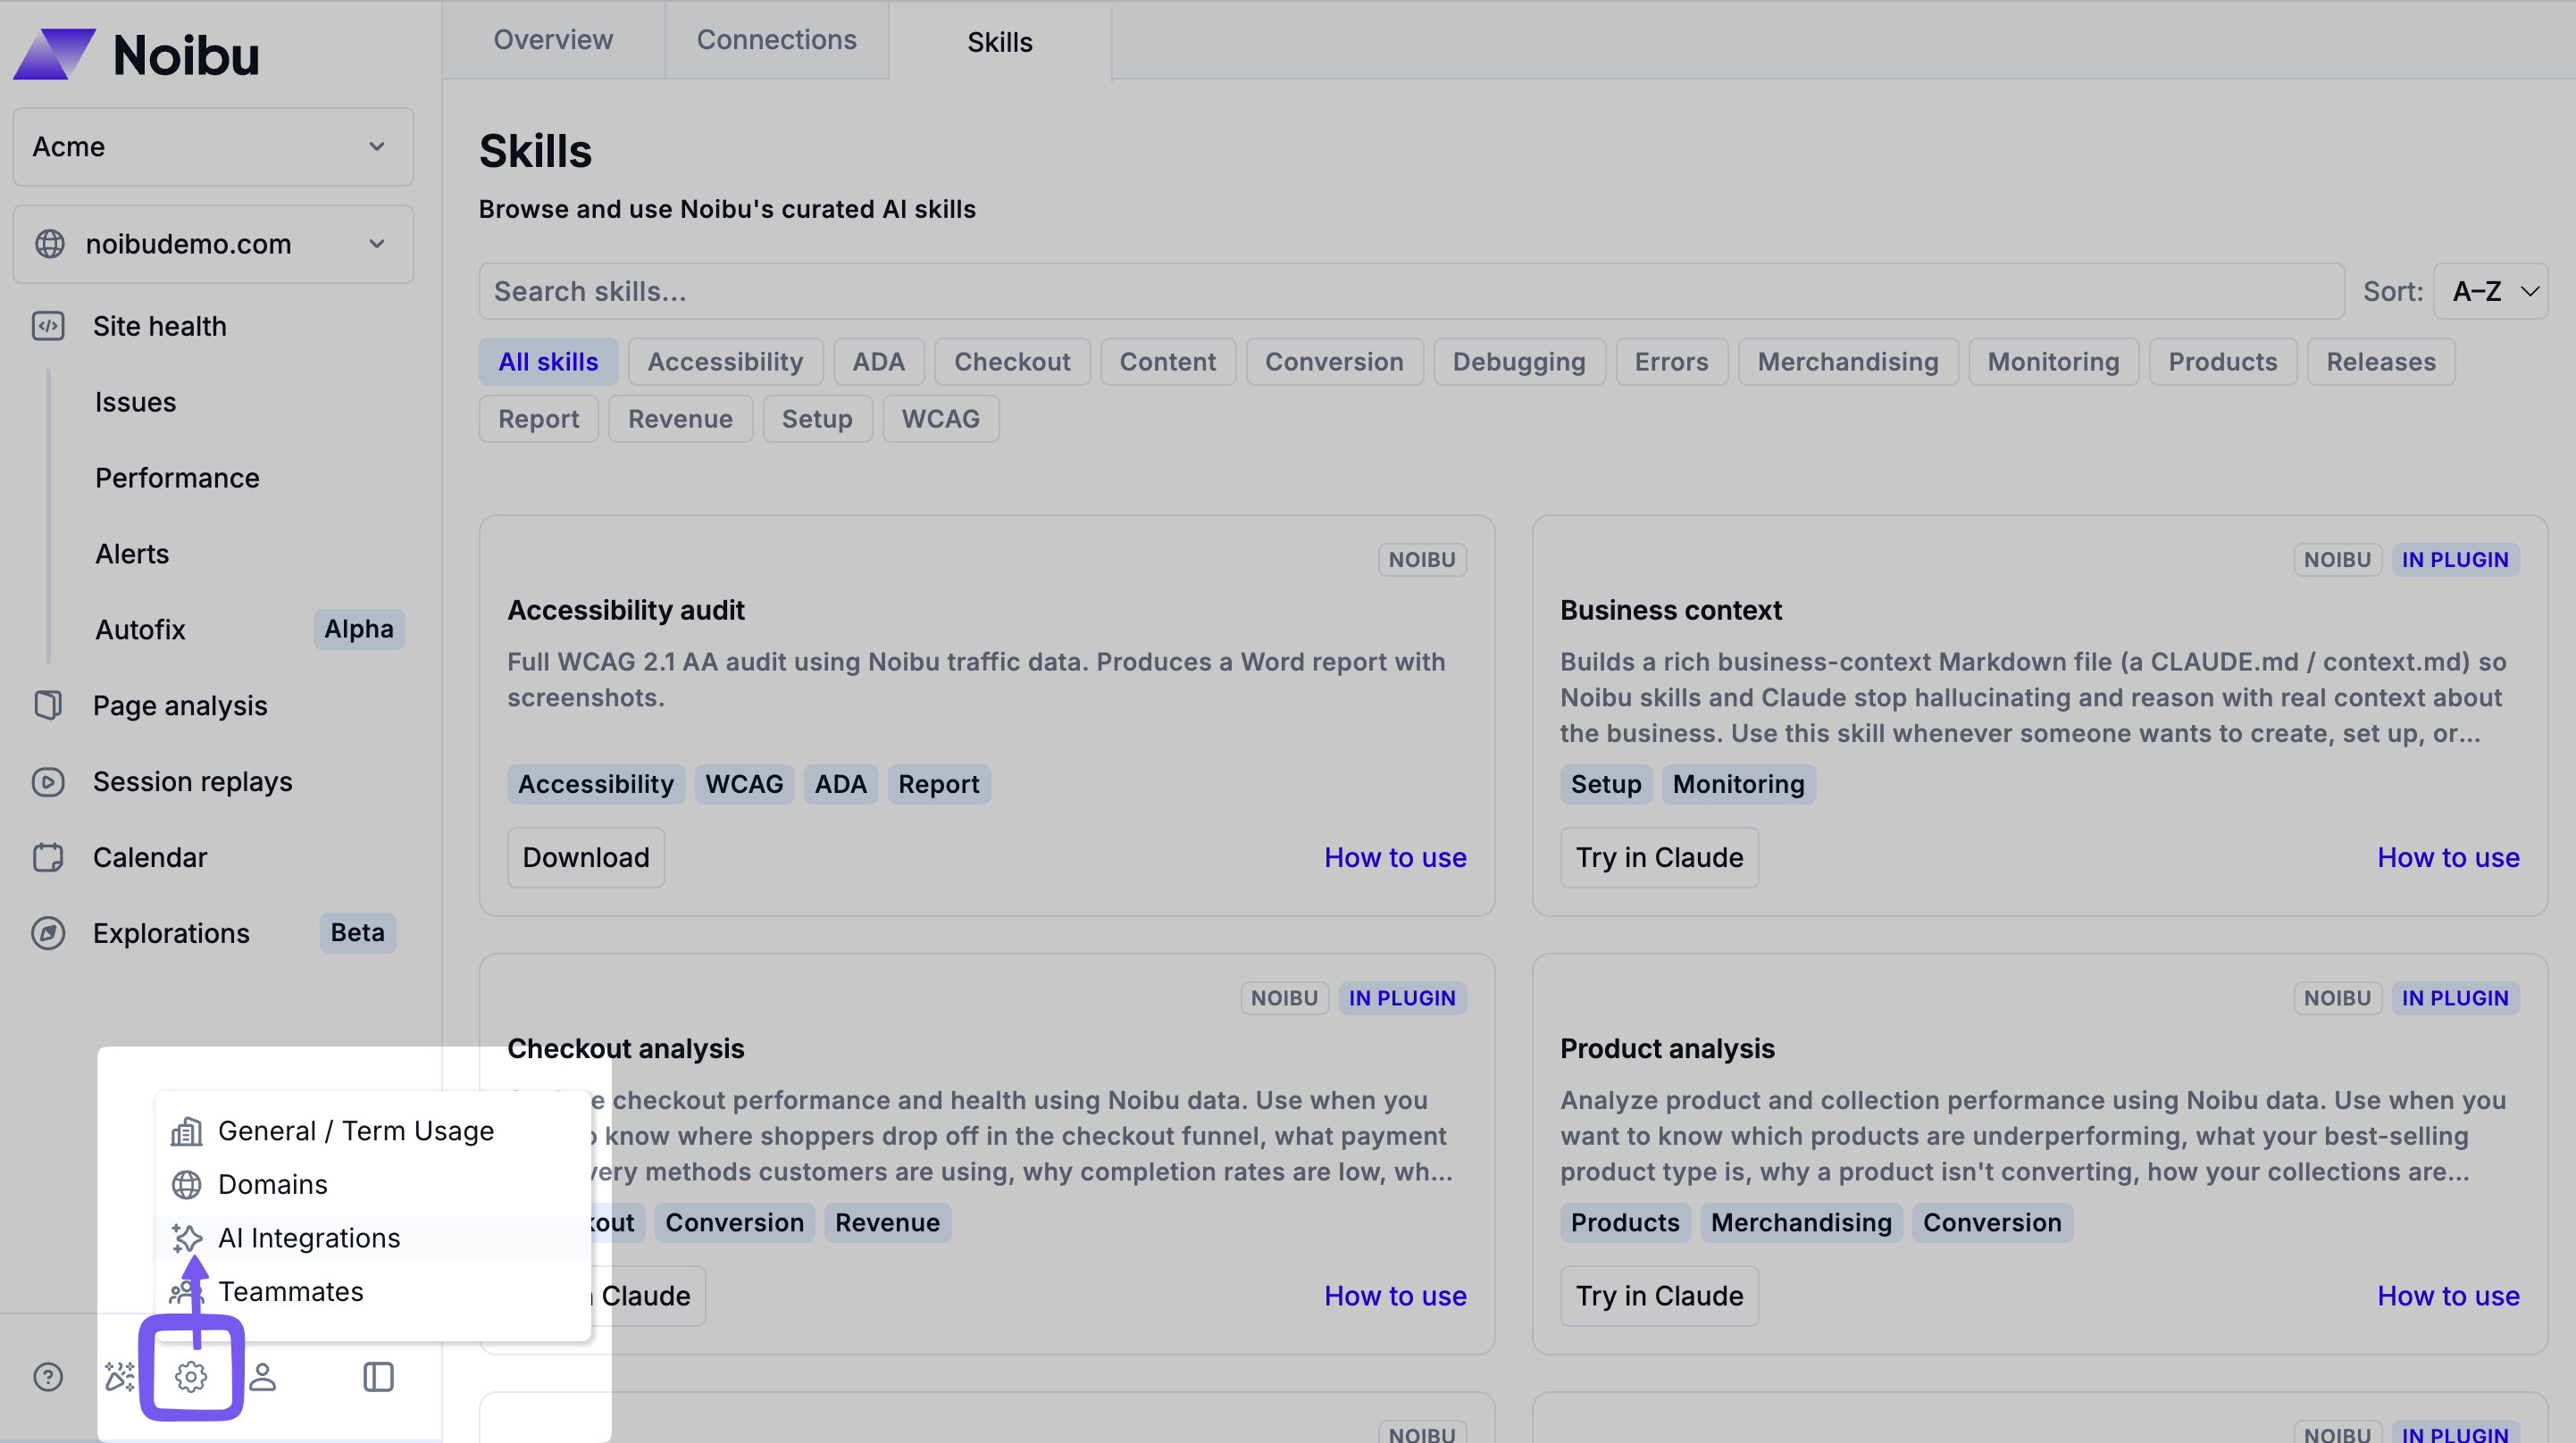
Task: Open the user profile icon
Action: tap(263, 1377)
